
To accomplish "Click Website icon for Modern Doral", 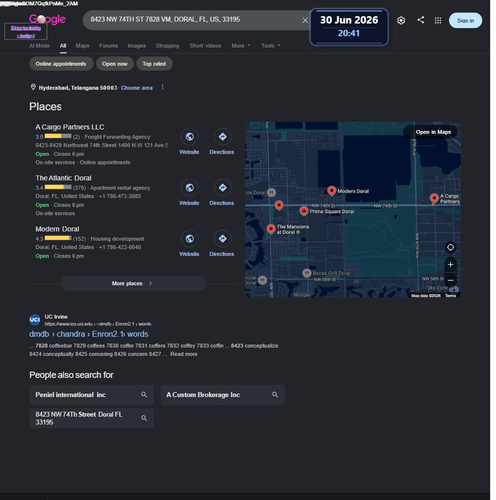I will pyautogui.click(x=189, y=239).
